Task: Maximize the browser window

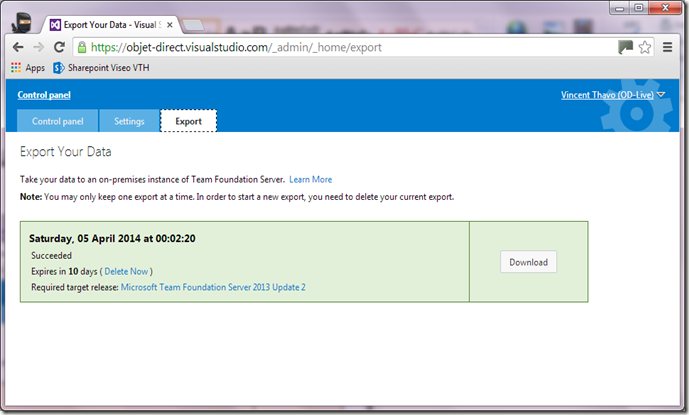Action: (x=639, y=8)
